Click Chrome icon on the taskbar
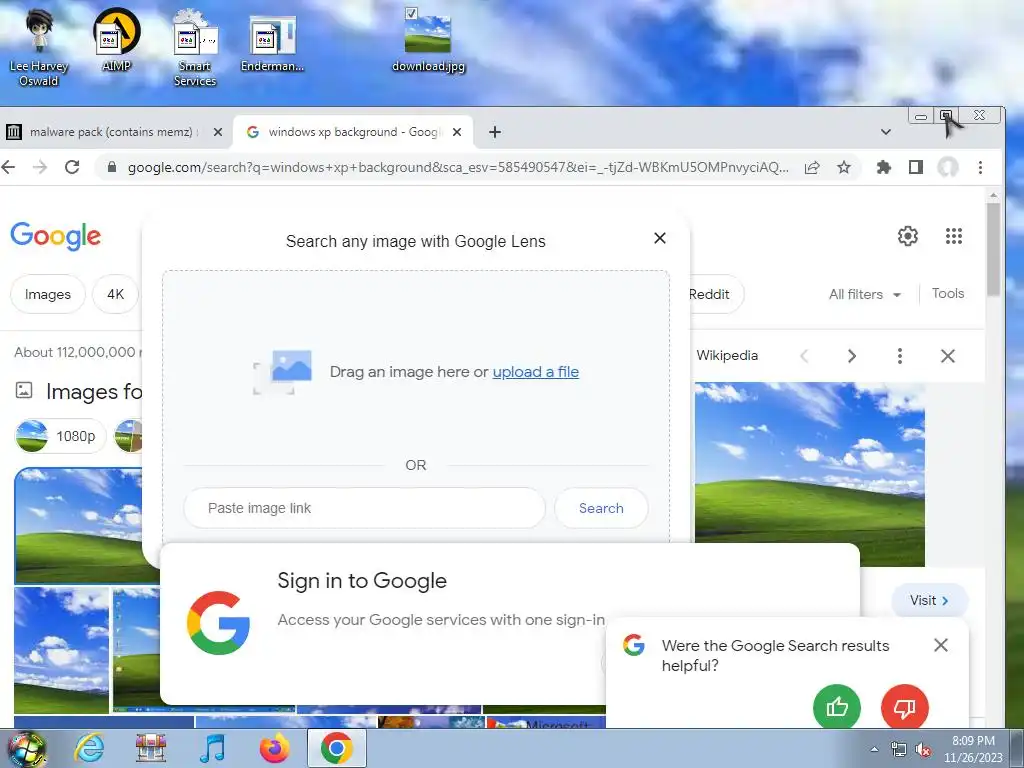 336,748
